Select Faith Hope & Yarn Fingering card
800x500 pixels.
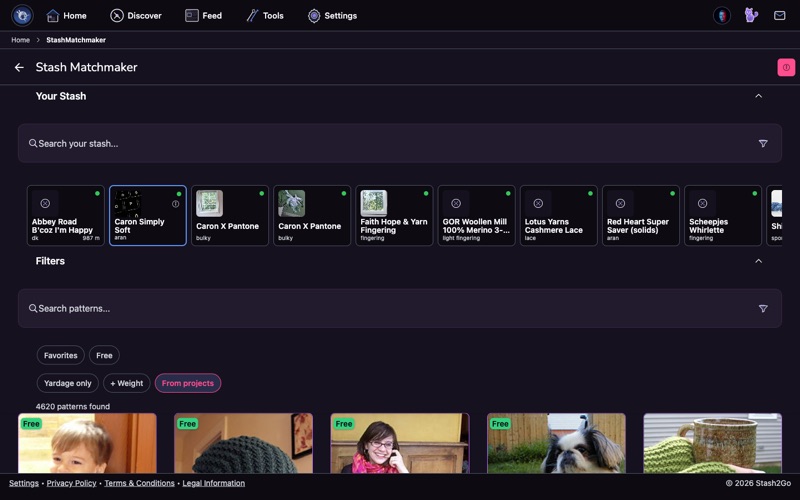tap(394, 215)
